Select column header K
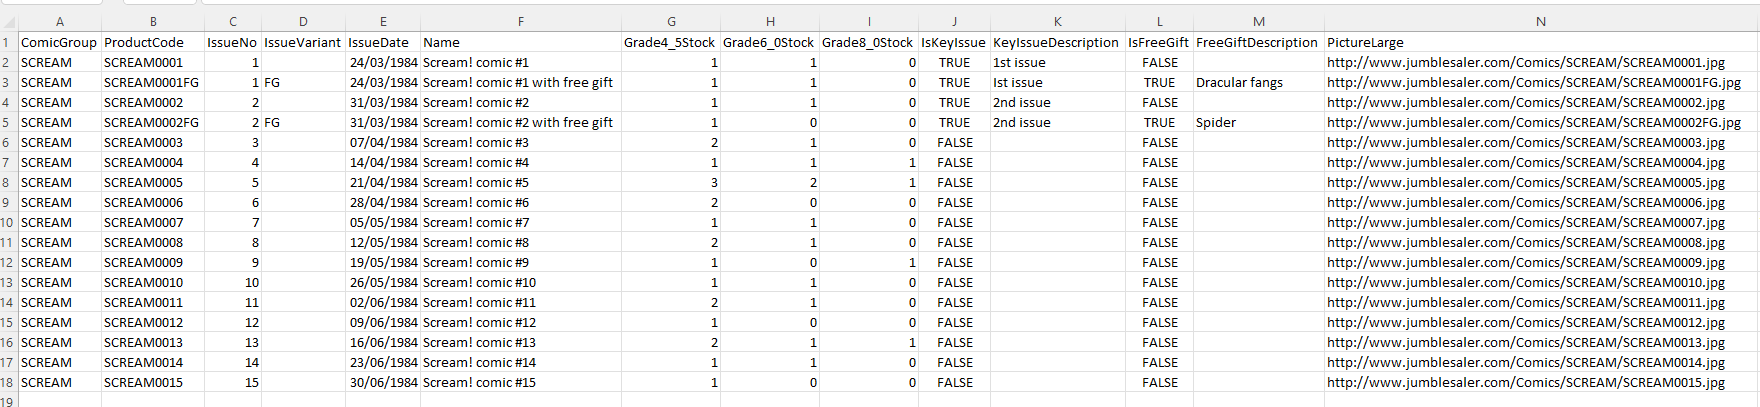This screenshot has height=407, width=1760. [1058, 21]
